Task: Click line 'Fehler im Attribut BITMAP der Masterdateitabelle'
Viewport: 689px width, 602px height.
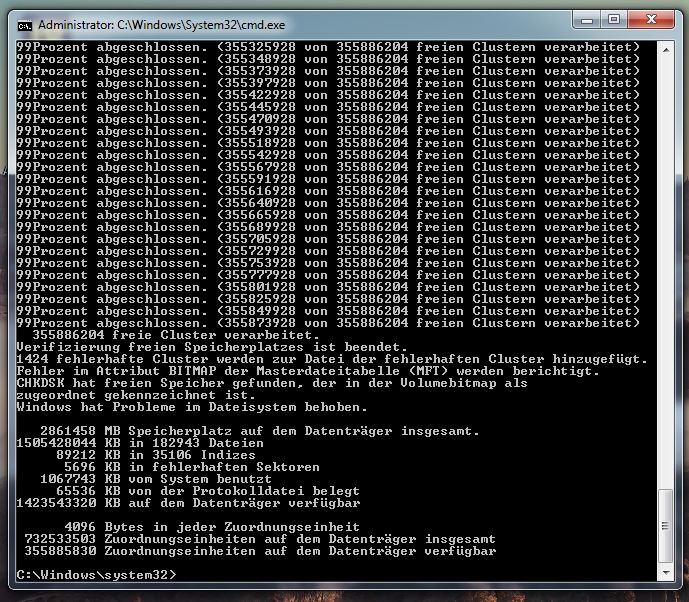Action: click(308, 371)
